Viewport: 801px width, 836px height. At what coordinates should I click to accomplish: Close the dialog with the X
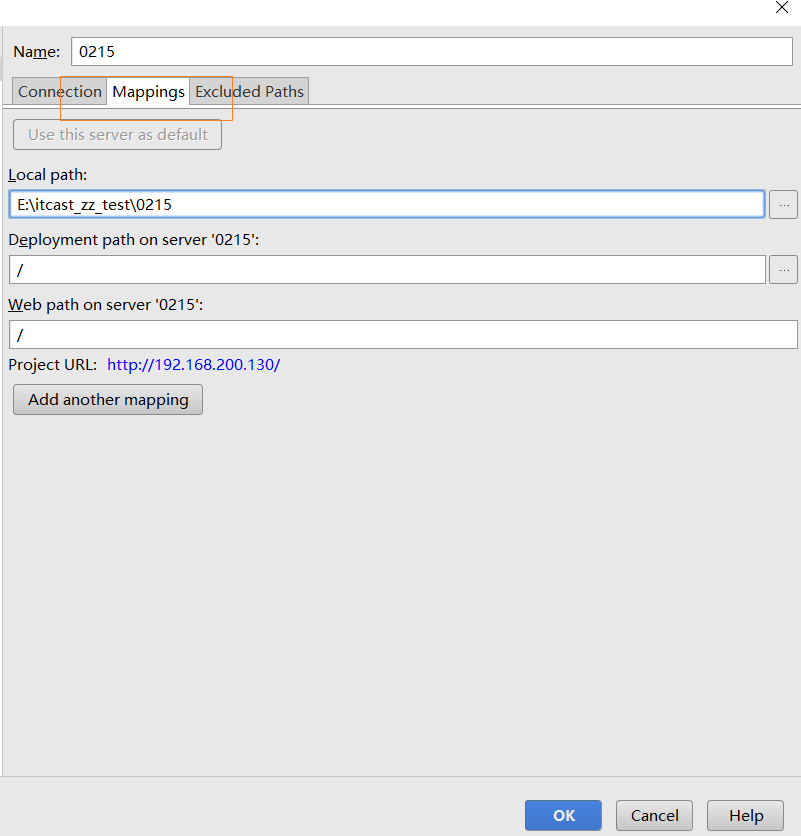[781, 8]
